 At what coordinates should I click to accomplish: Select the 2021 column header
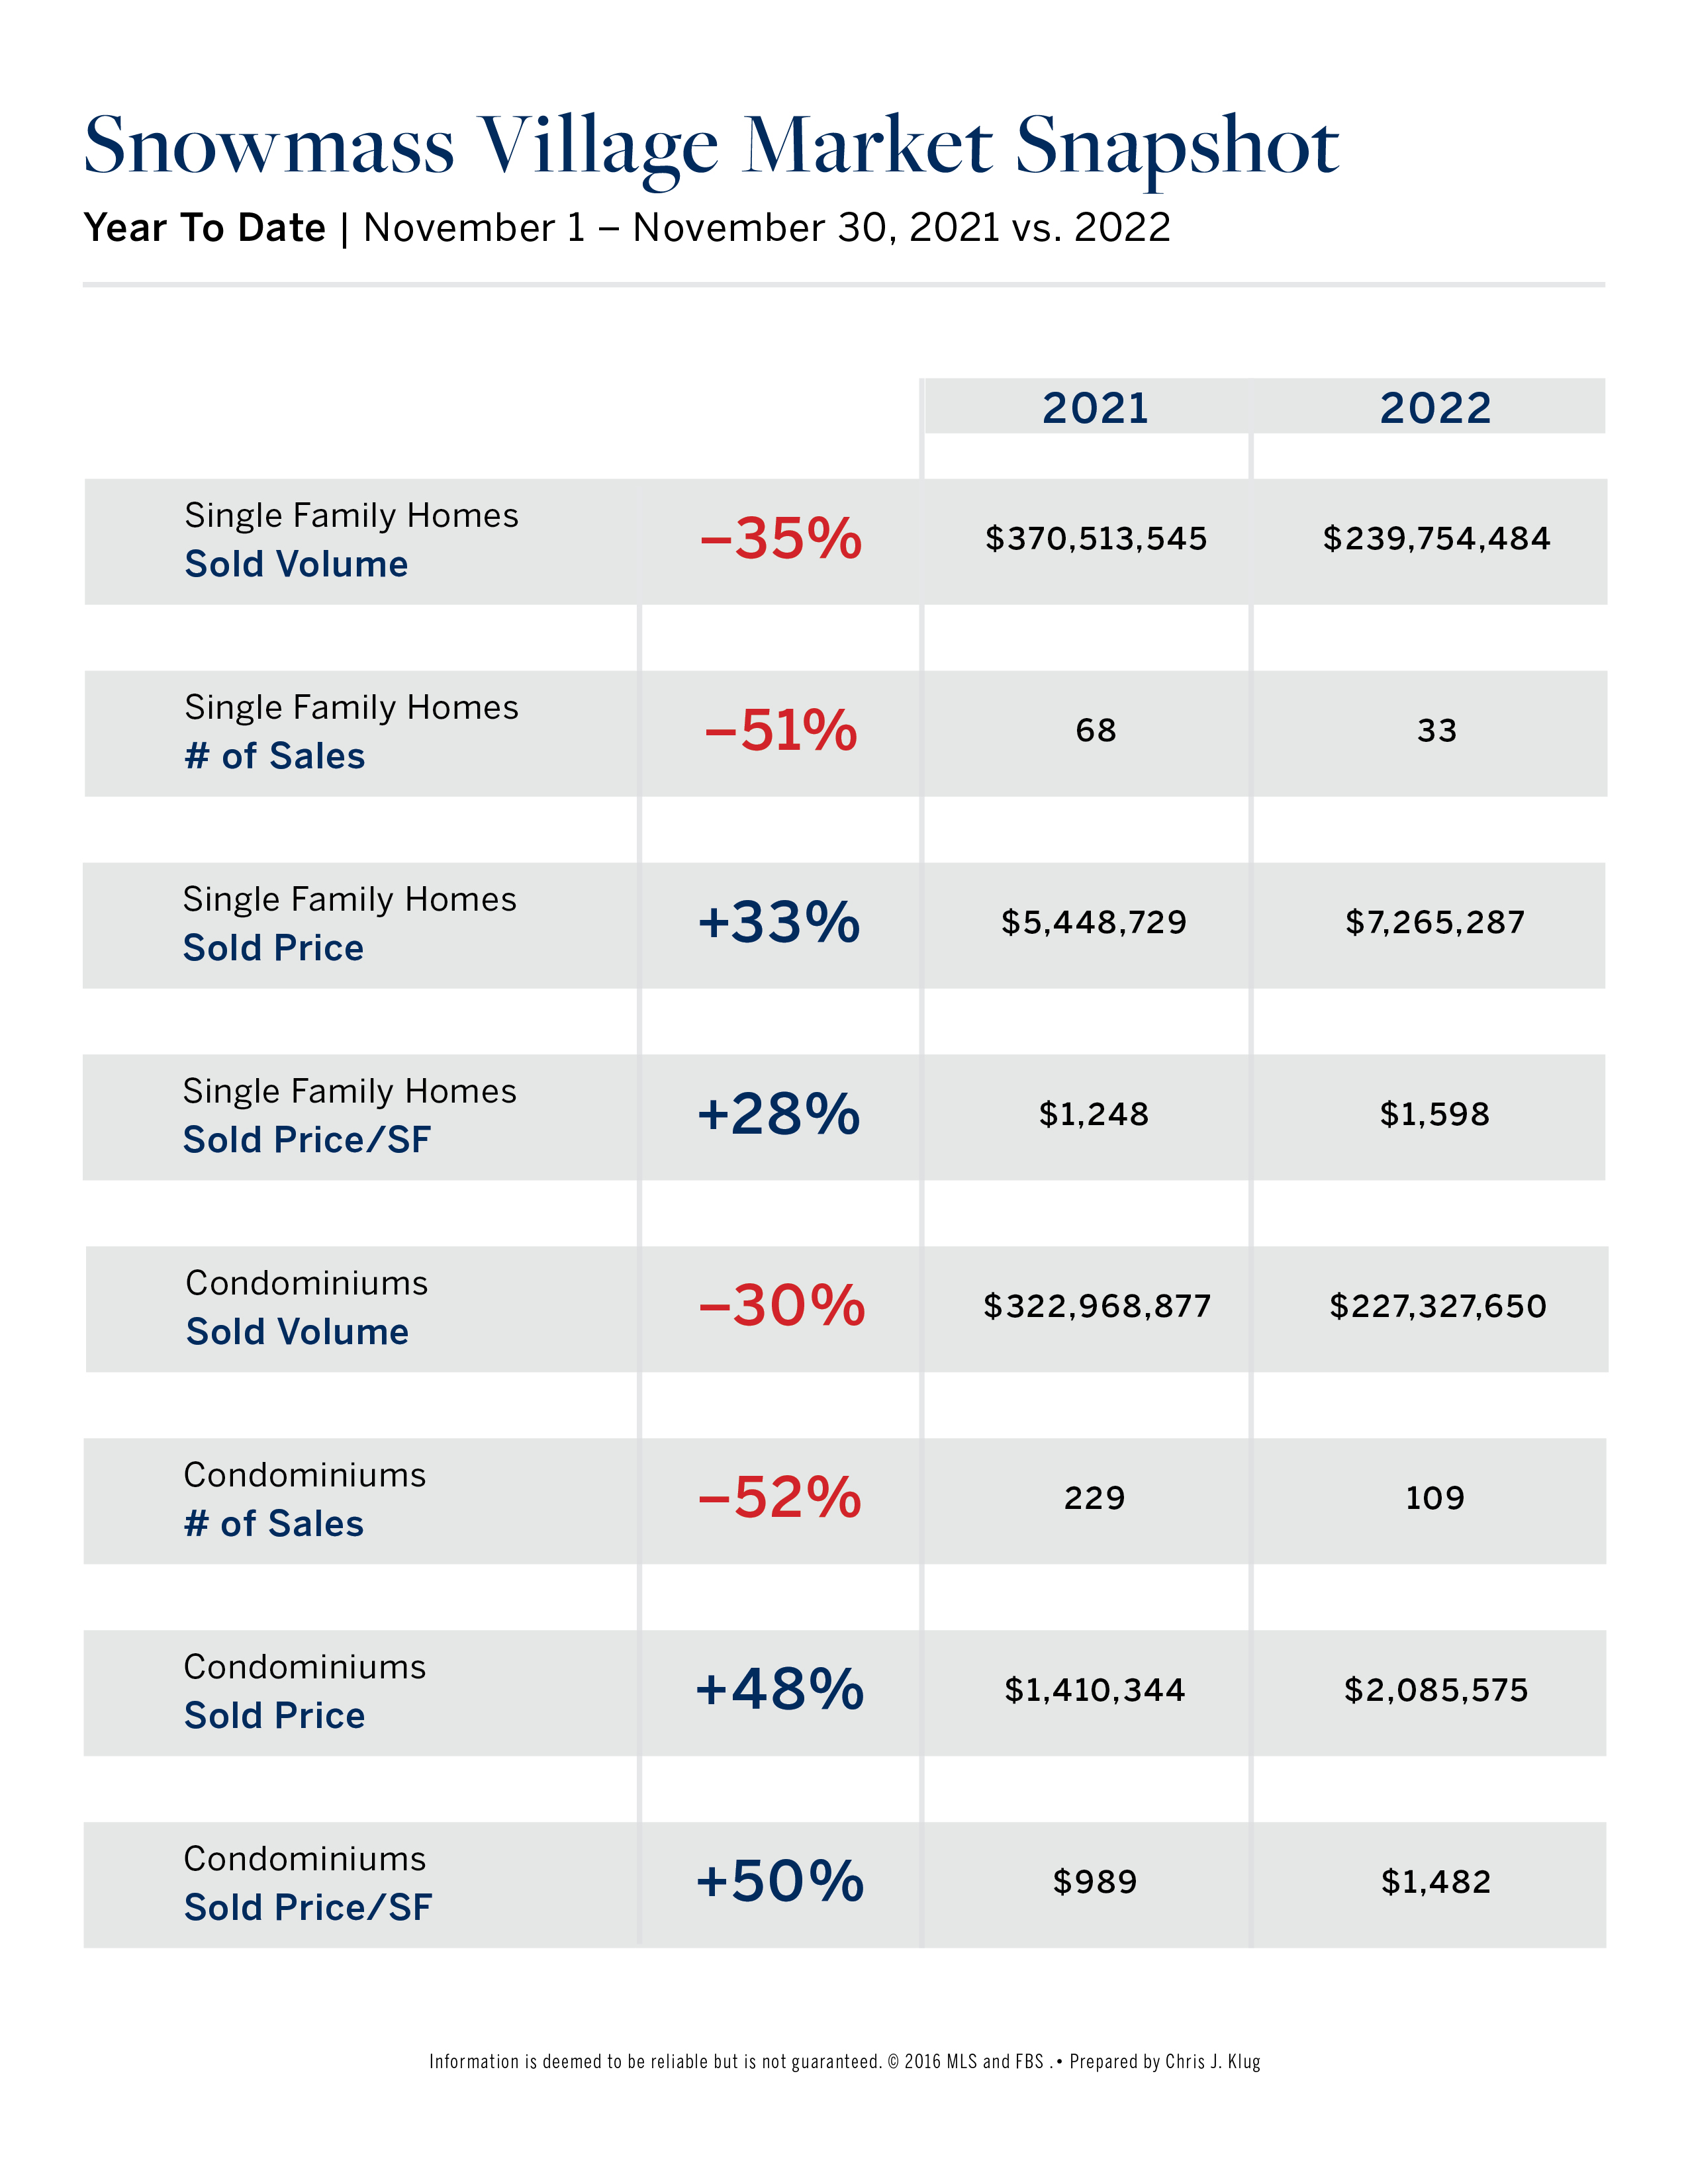tap(1095, 408)
